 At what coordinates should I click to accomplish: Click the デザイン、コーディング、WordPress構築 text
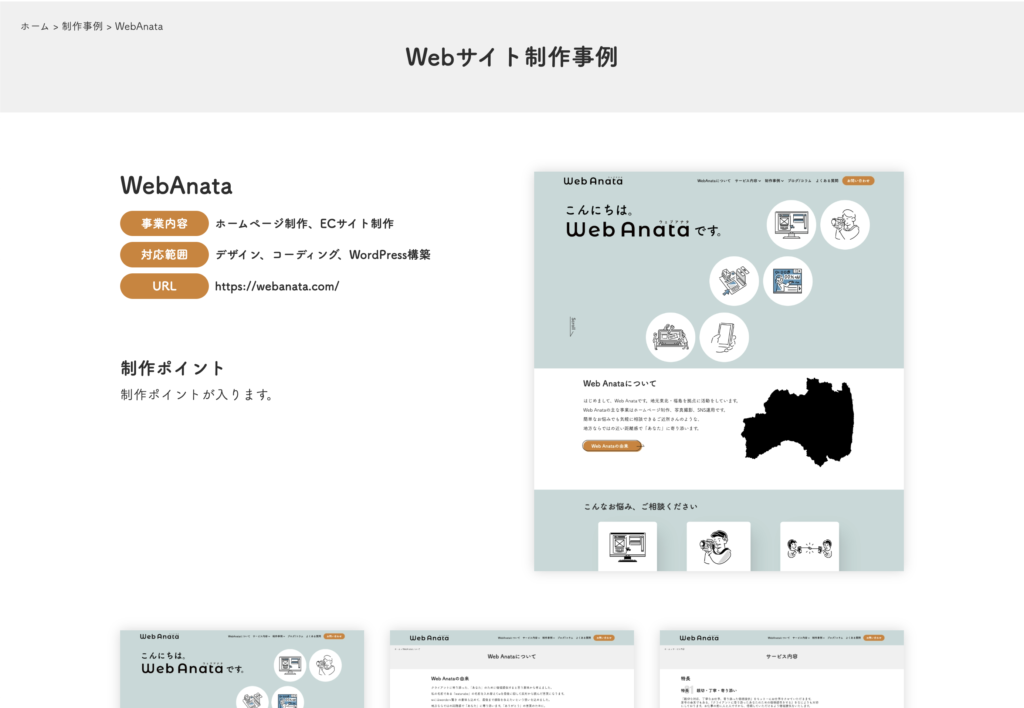323,255
